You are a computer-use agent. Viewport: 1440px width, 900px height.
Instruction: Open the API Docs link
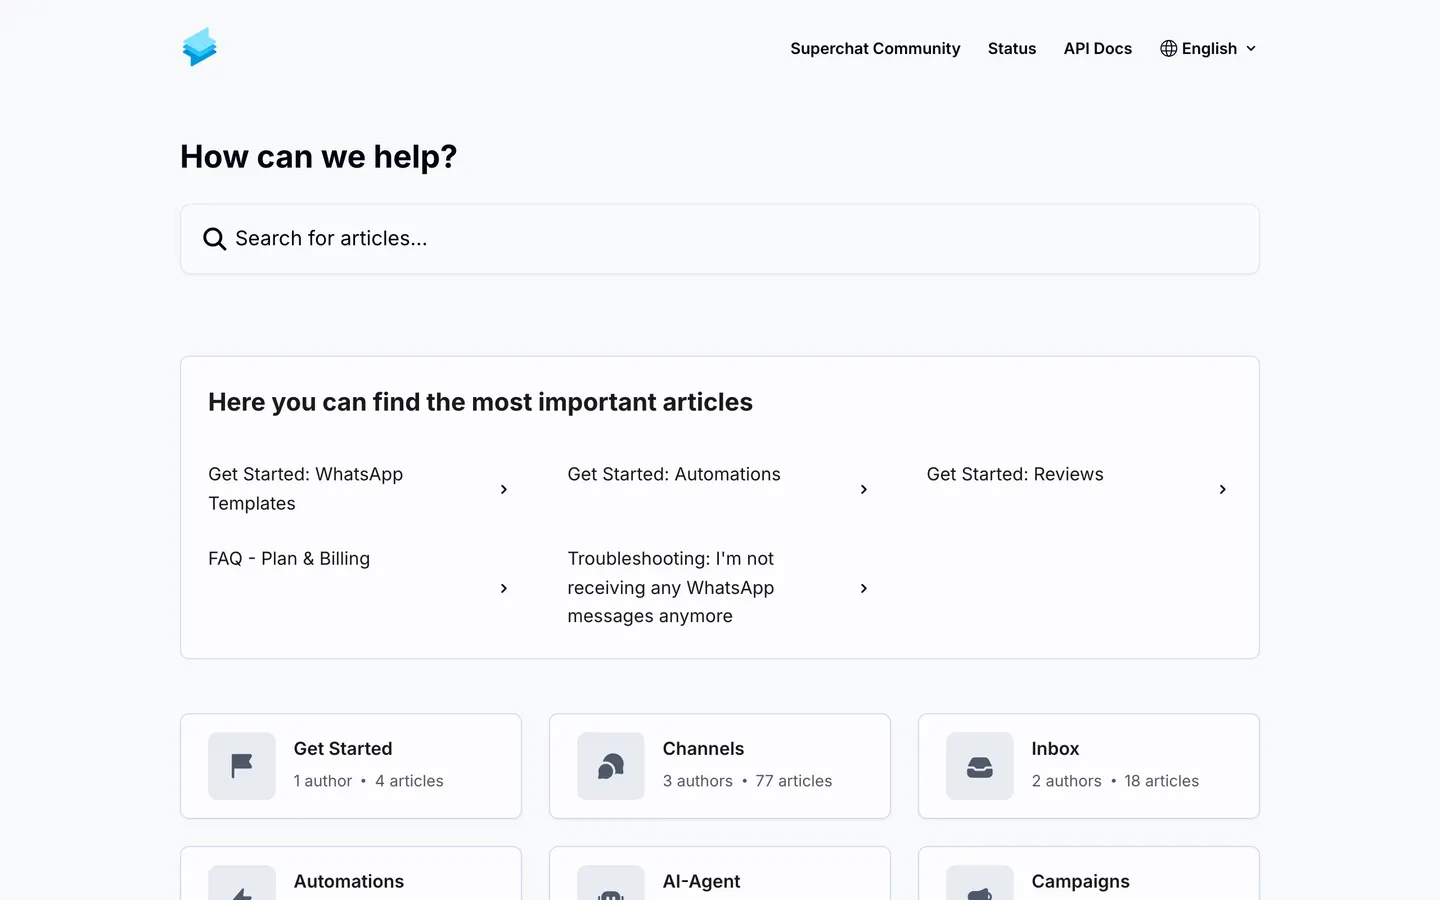pos(1098,48)
